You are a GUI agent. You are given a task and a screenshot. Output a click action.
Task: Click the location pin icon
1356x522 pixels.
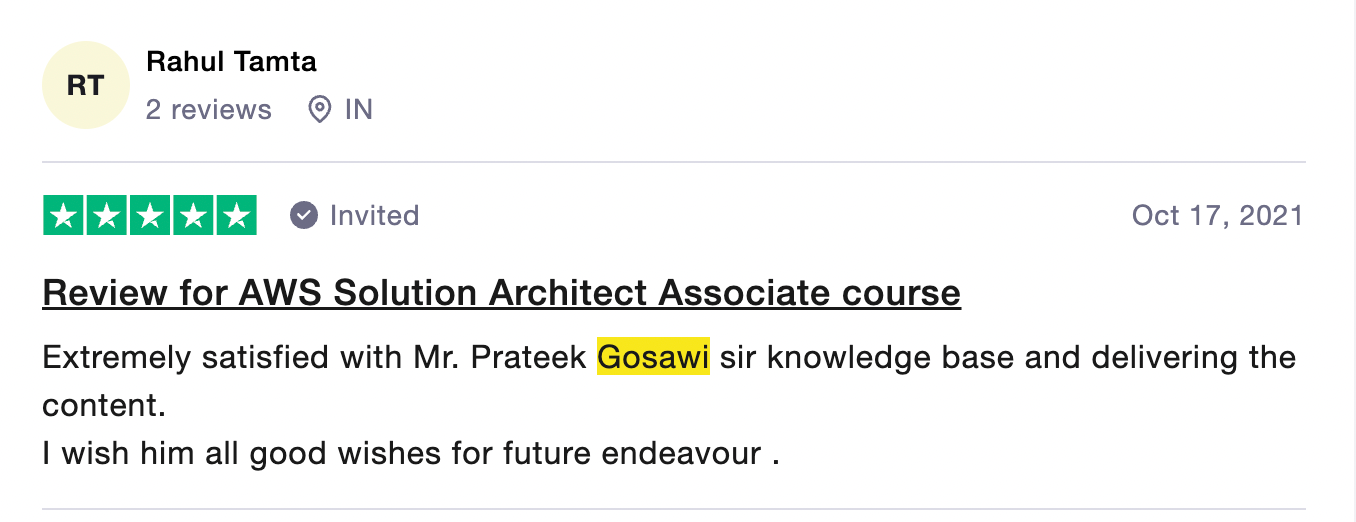coord(319,109)
